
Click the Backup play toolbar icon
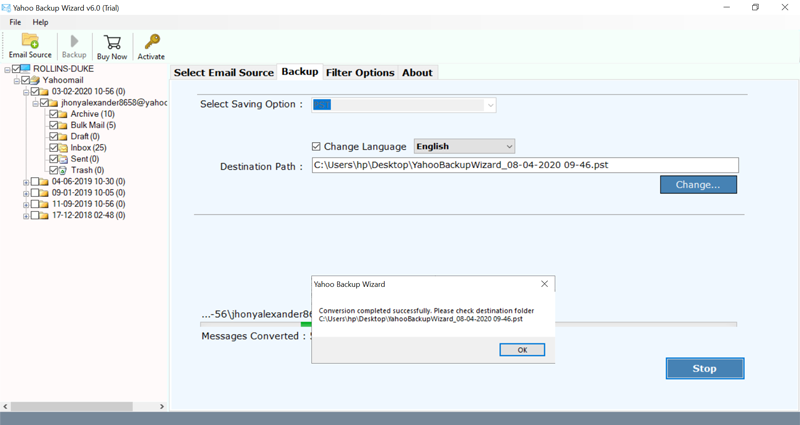(74, 41)
